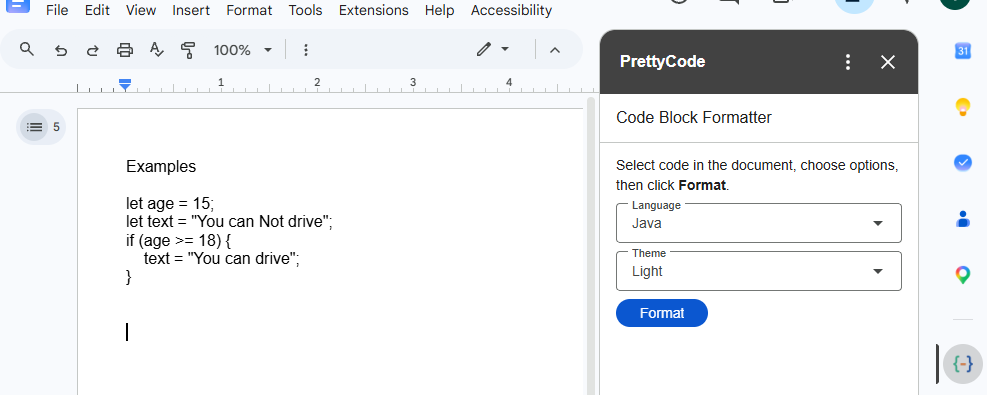This screenshot has width=987, height=395.
Task: Open the Tools menu
Action: (x=305, y=10)
